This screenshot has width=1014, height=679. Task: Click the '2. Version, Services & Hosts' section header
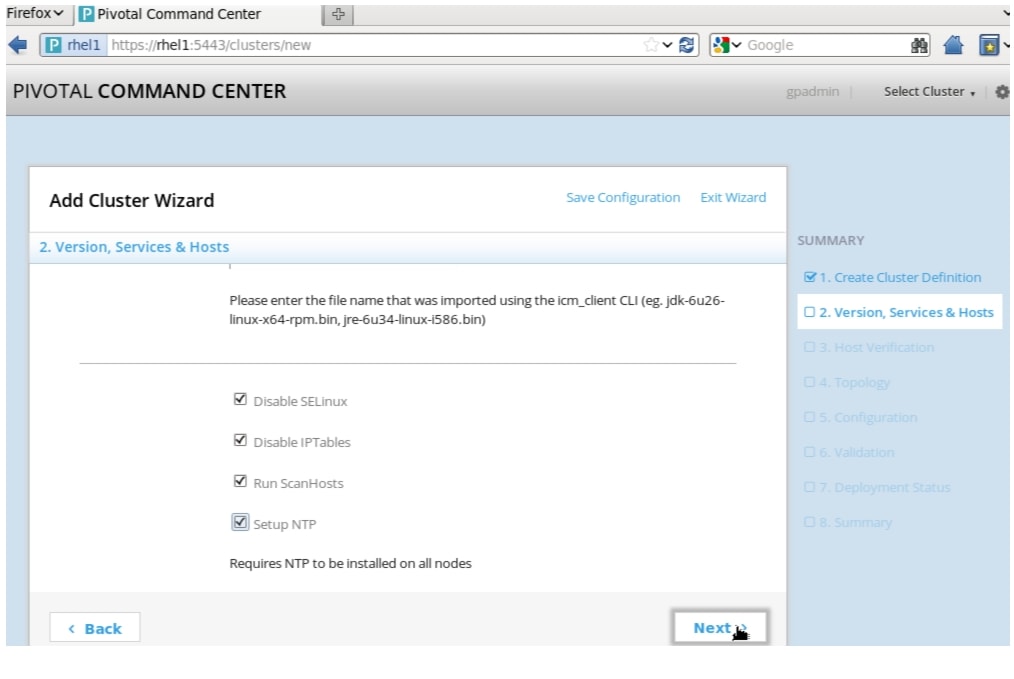(134, 247)
